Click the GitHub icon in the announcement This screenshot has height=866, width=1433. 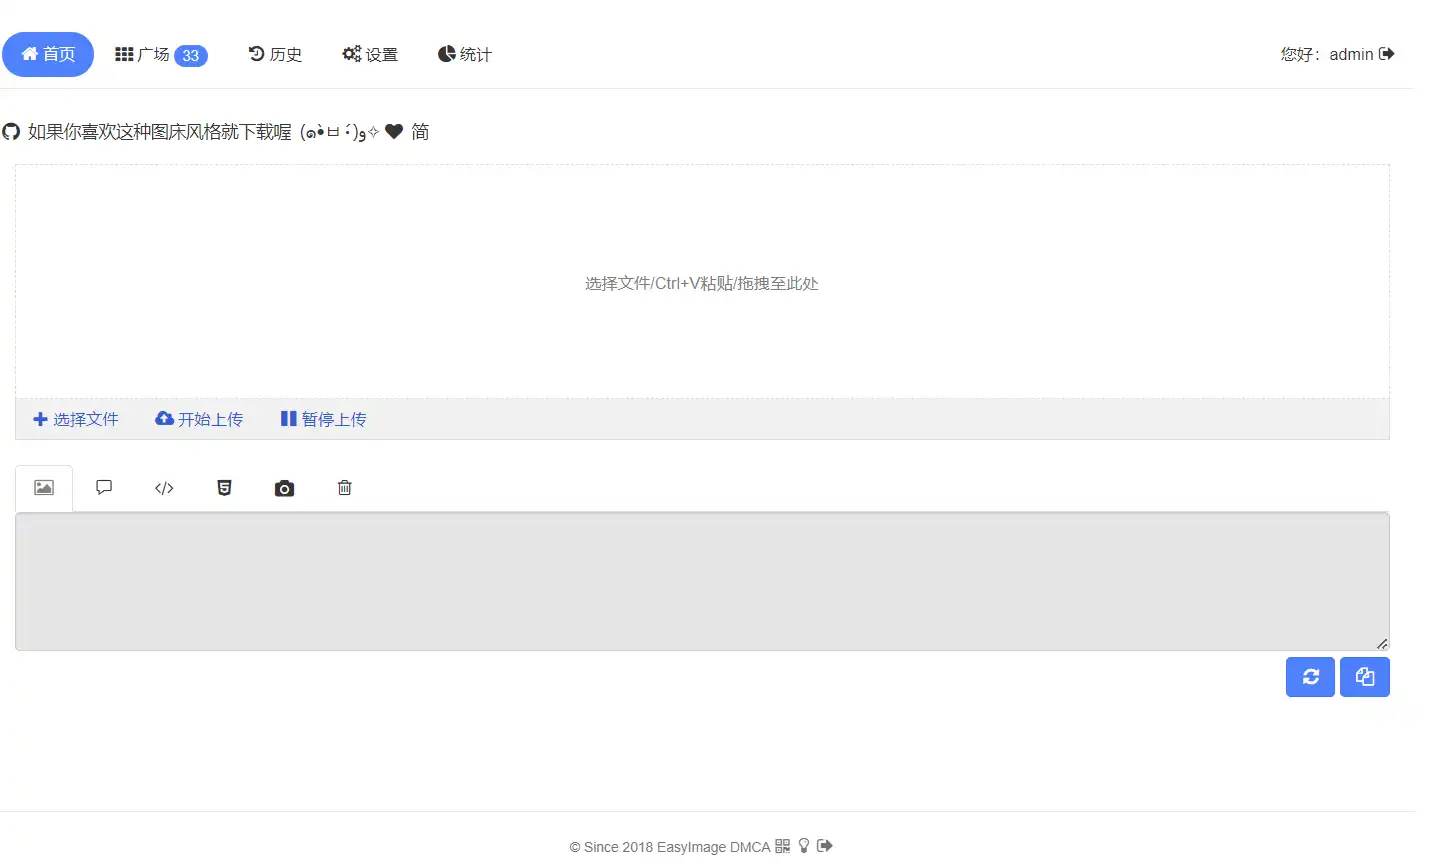[11, 132]
